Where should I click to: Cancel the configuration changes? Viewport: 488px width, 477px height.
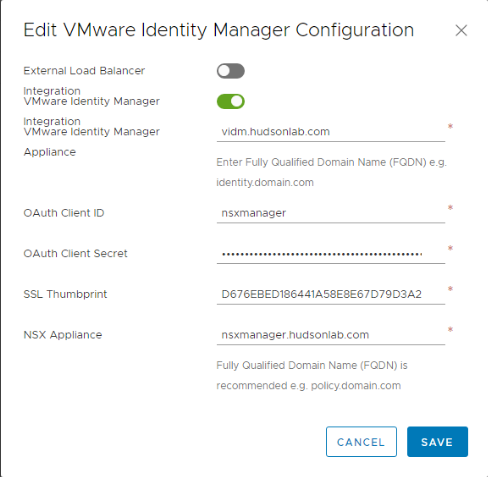point(361,442)
